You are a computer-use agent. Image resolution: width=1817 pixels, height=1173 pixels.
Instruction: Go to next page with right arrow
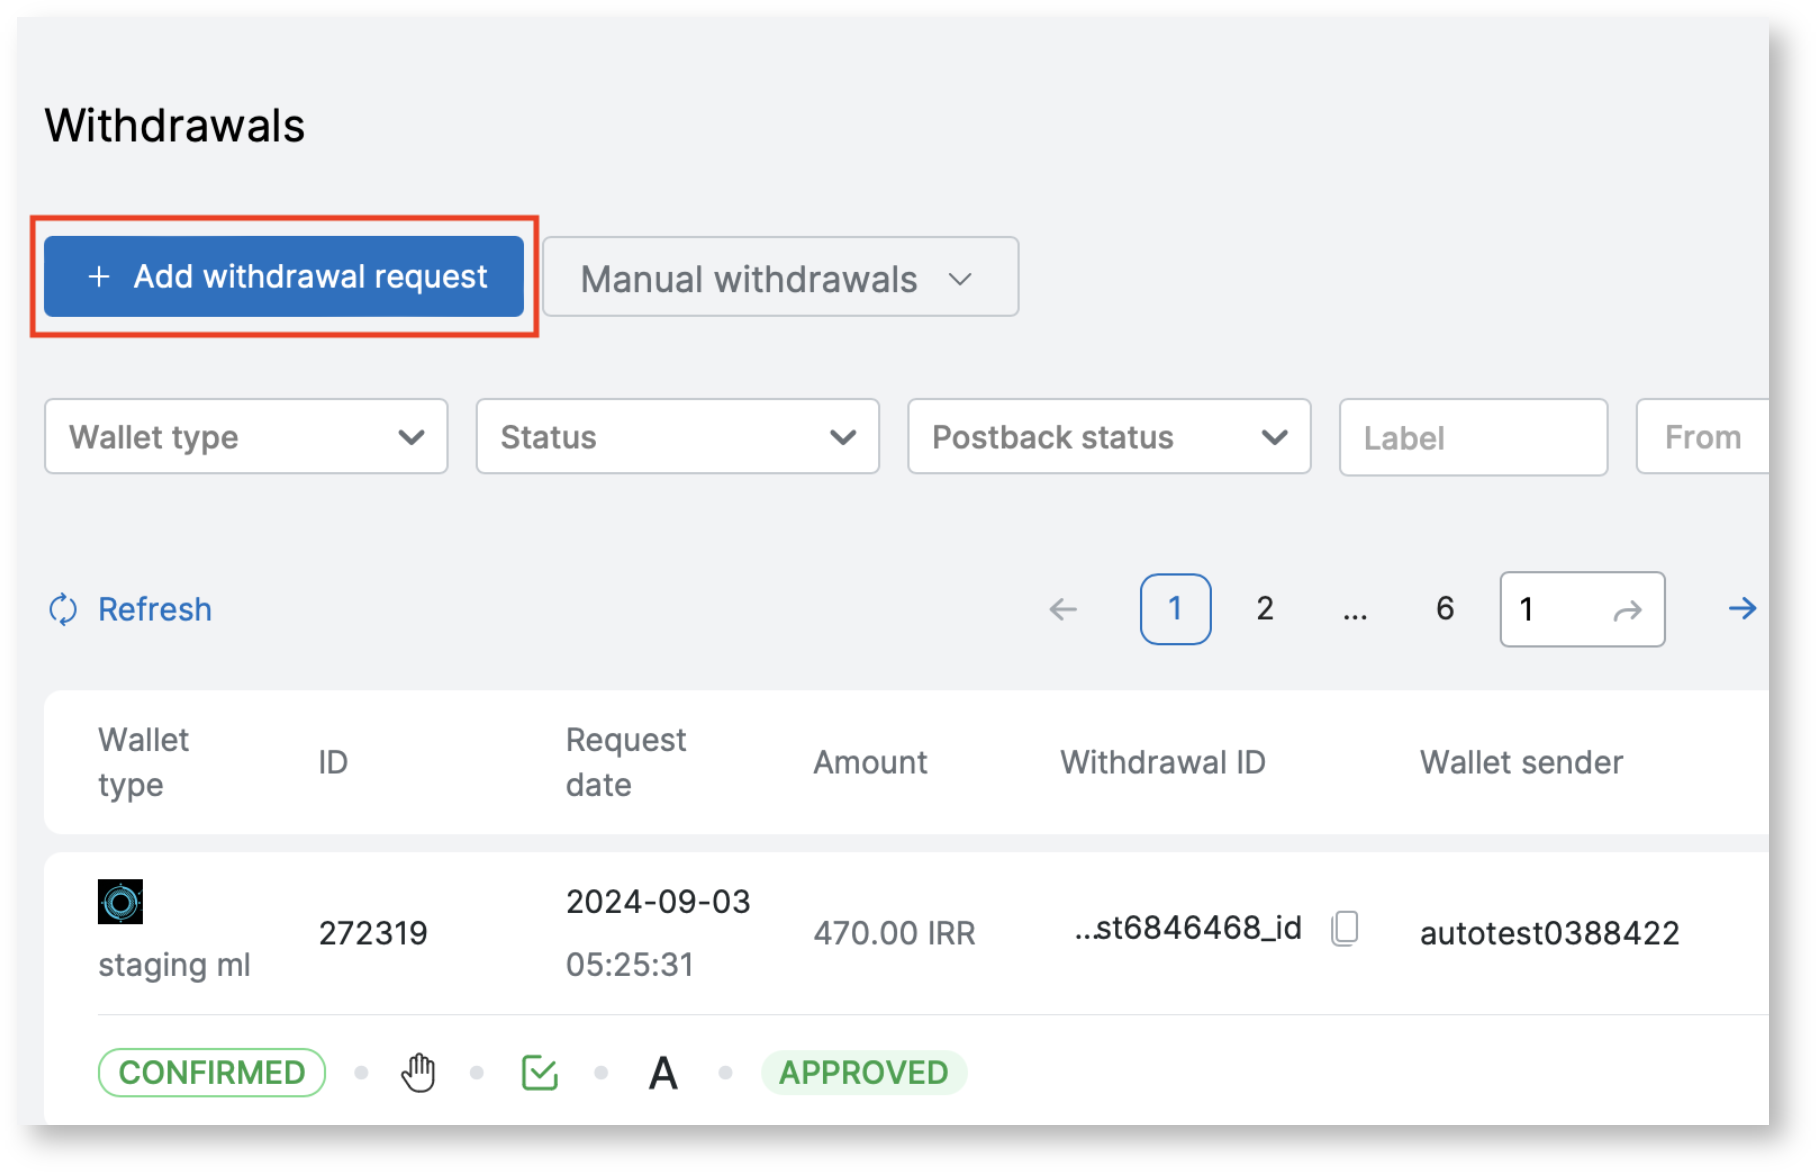(x=1742, y=608)
